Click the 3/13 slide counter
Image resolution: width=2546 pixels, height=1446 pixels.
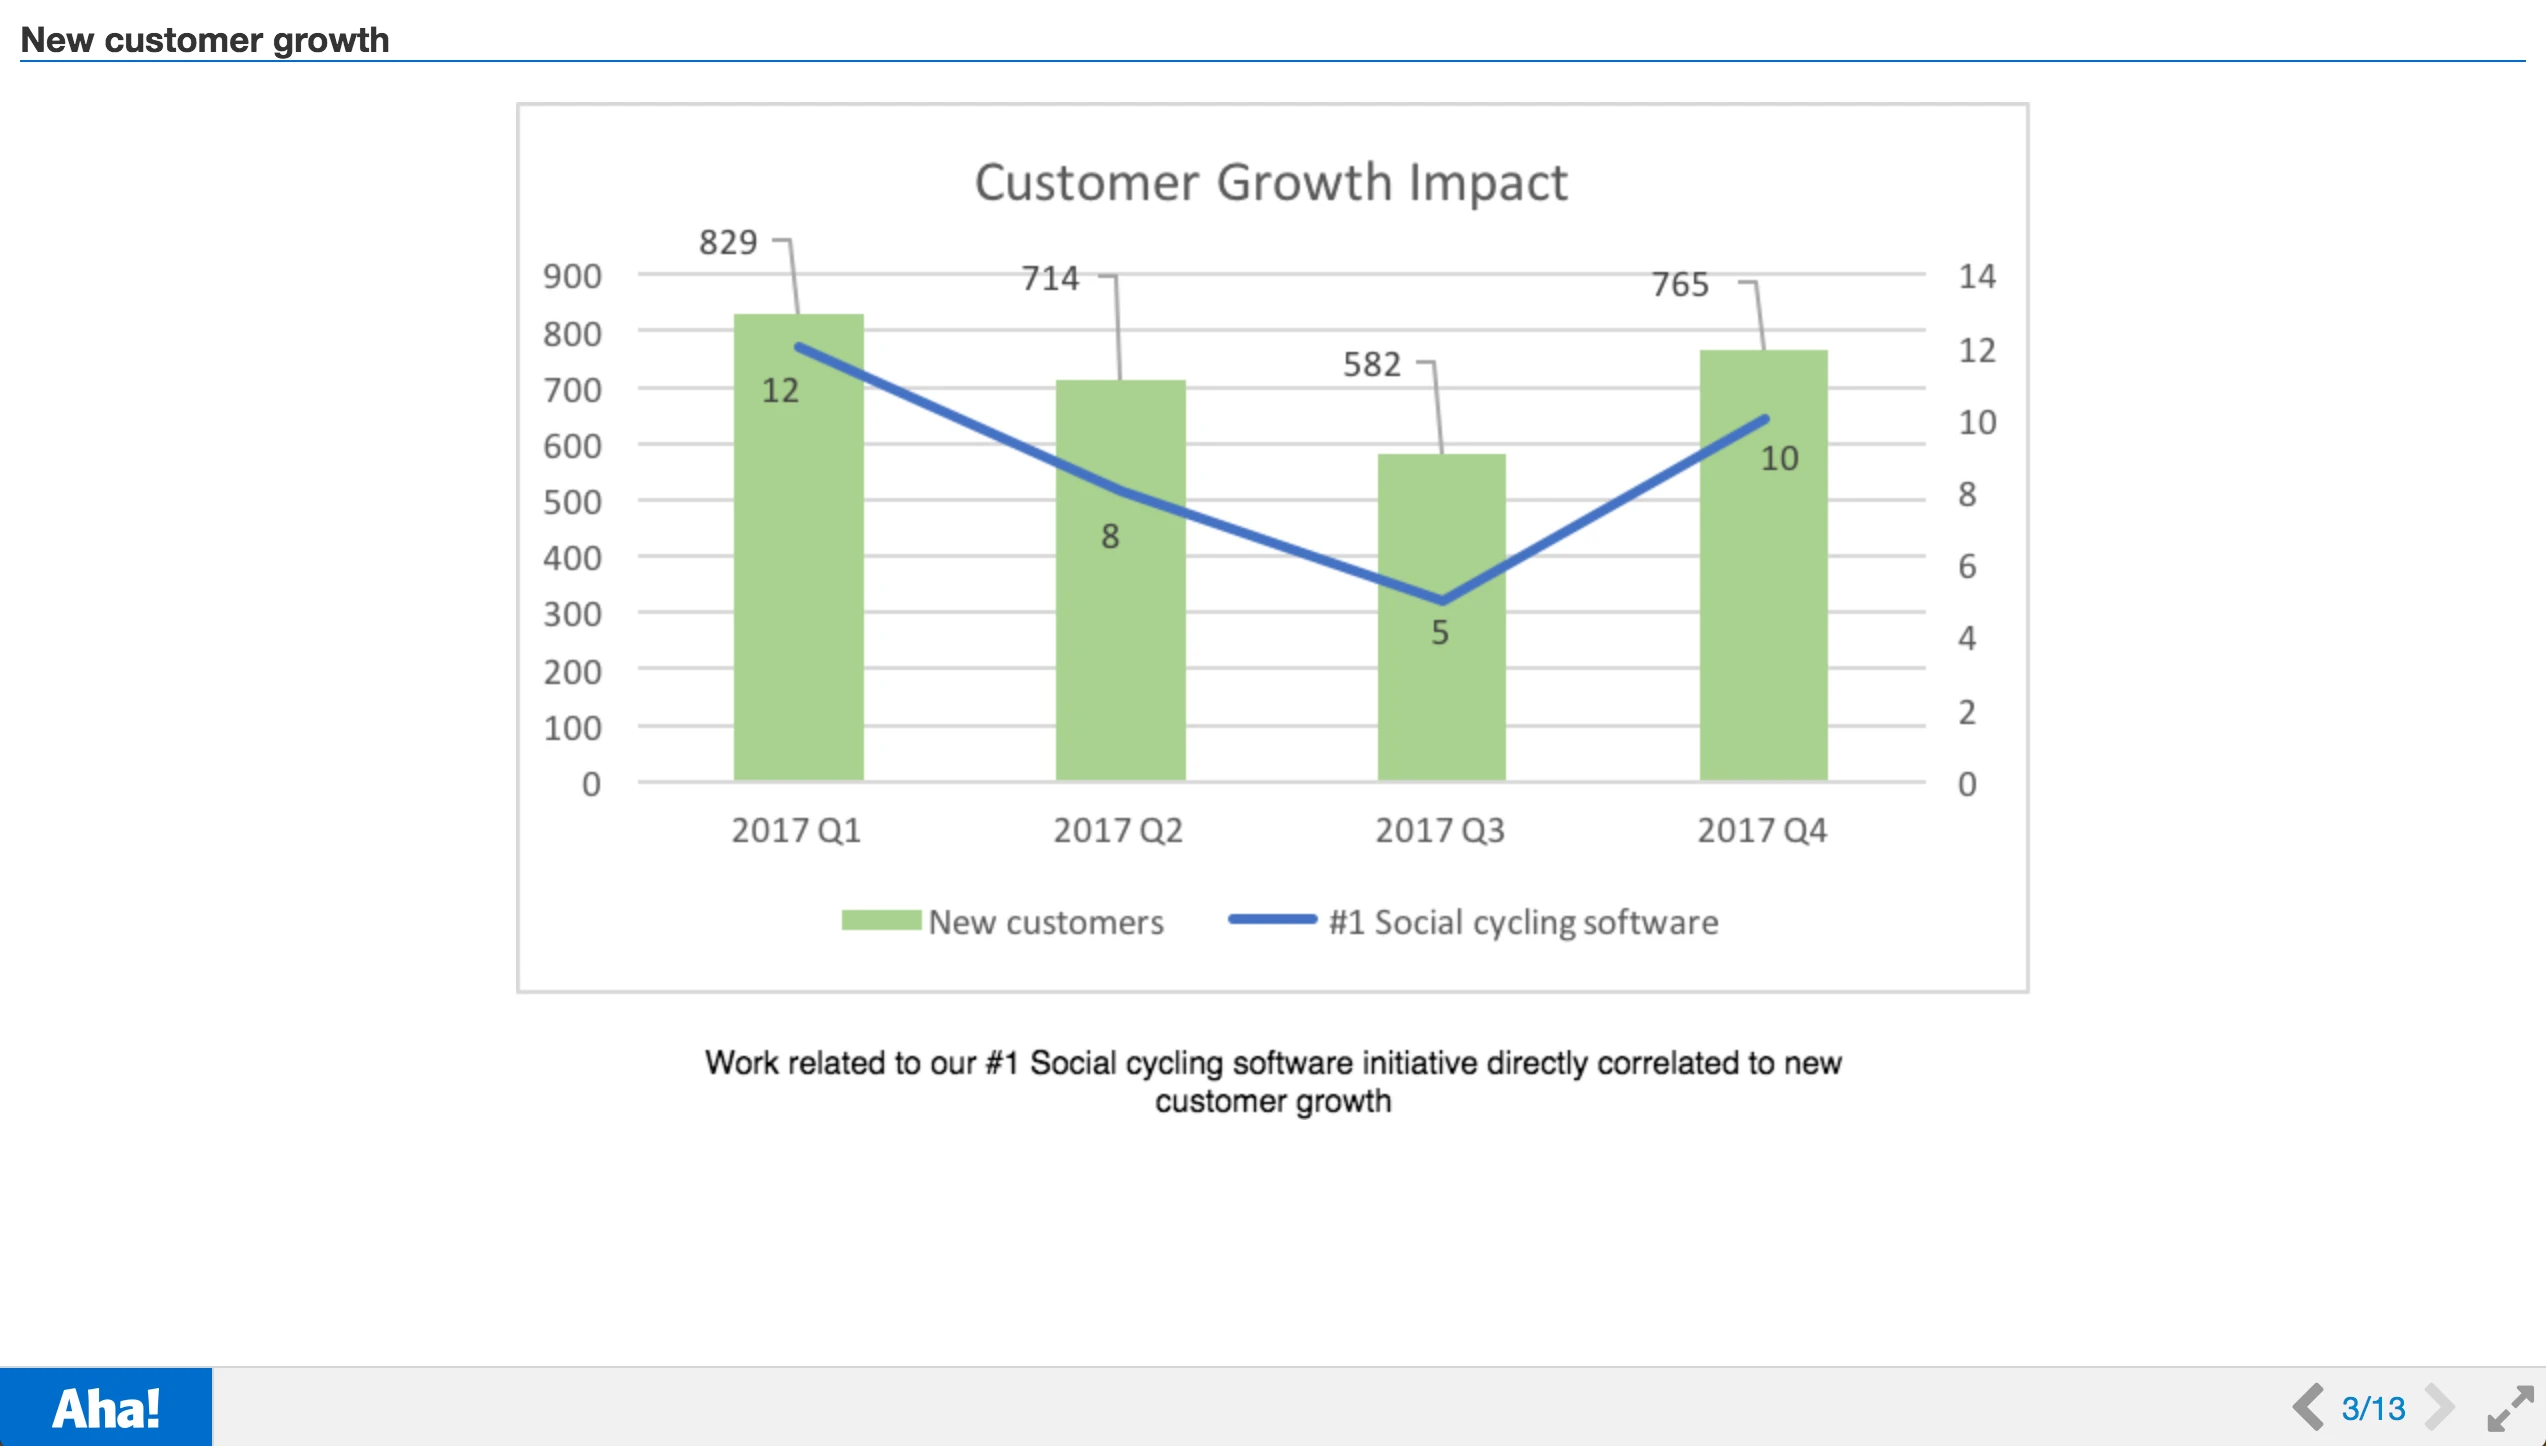click(x=2373, y=1409)
